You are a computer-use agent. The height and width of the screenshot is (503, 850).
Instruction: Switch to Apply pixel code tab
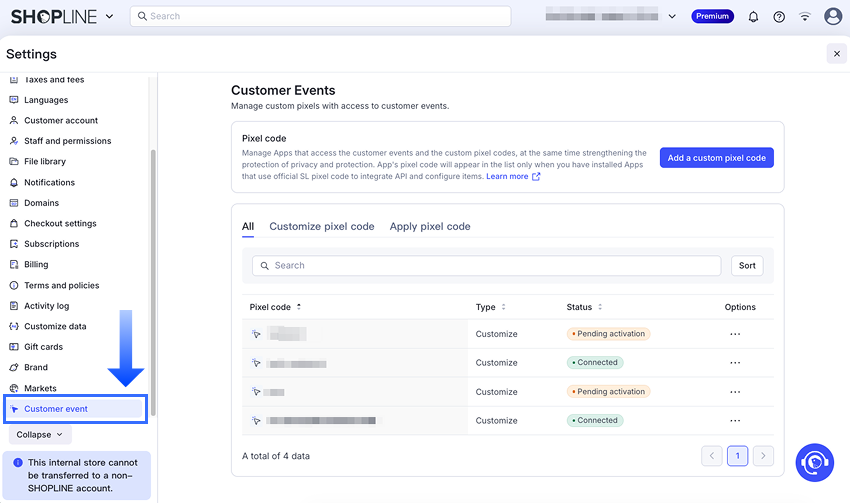point(430,227)
